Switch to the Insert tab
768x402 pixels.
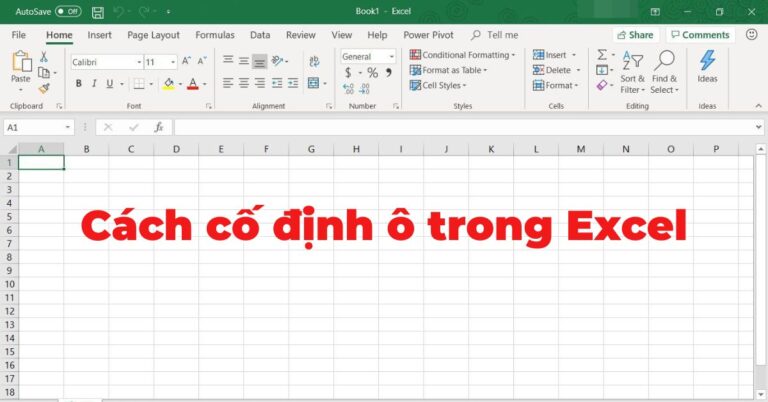pyautogui.click(x=99, y=35)
